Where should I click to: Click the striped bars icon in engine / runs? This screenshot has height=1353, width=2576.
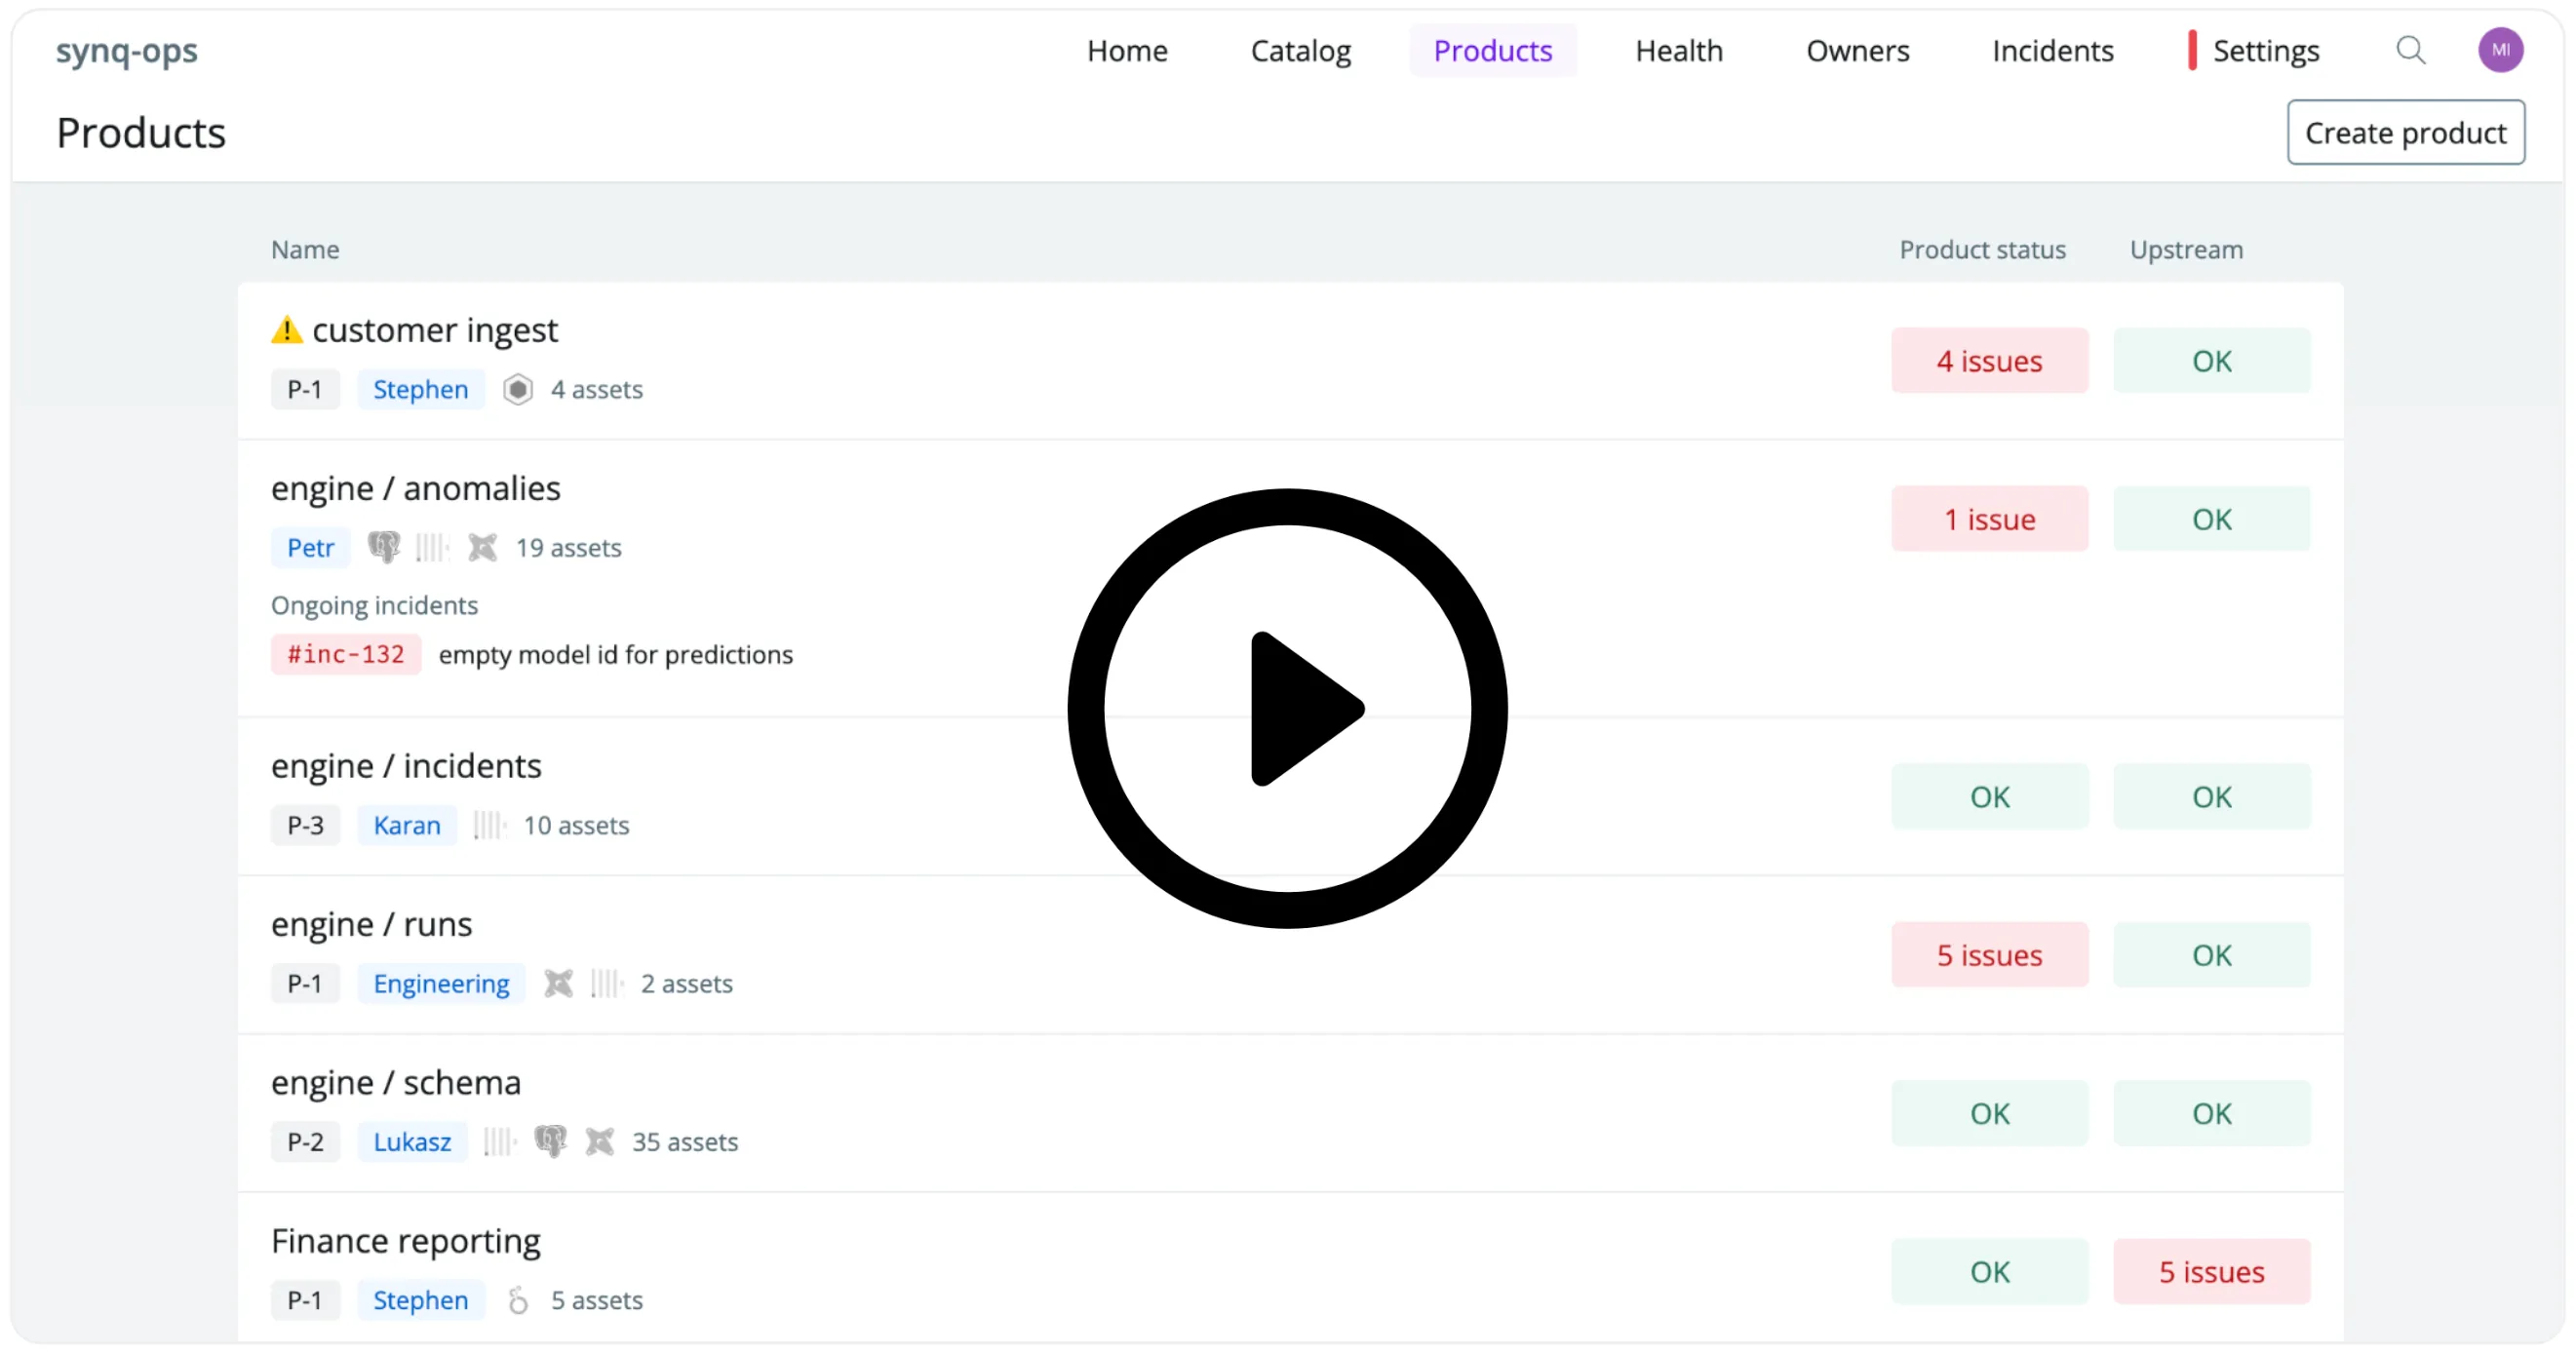[607, 983]
